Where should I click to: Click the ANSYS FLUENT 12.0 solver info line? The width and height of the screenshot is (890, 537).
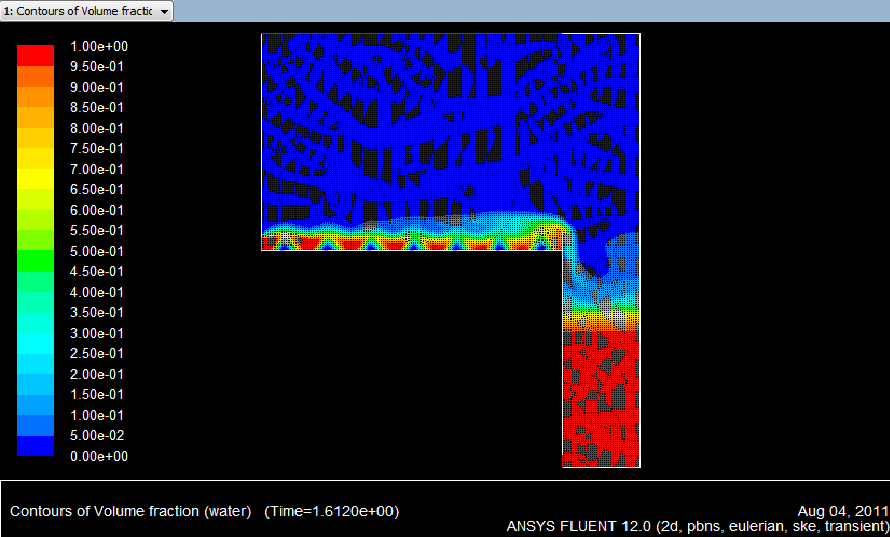[x=698, y=527]
